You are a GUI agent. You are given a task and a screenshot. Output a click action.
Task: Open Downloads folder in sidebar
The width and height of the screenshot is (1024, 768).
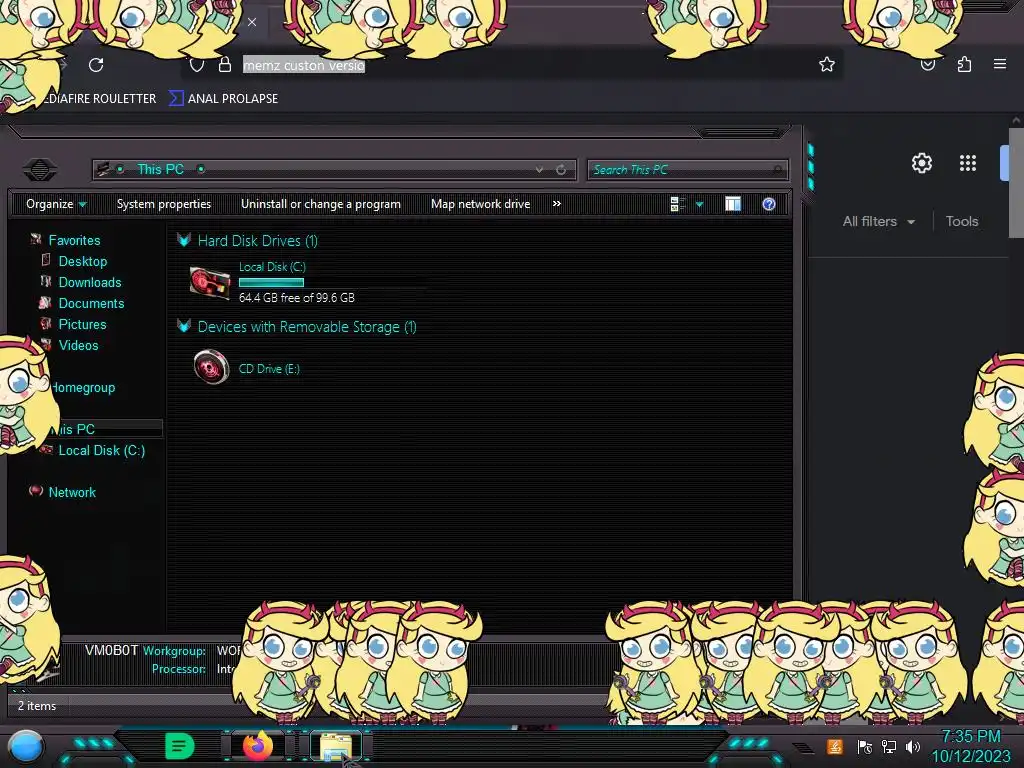click(x=89, y=282)
